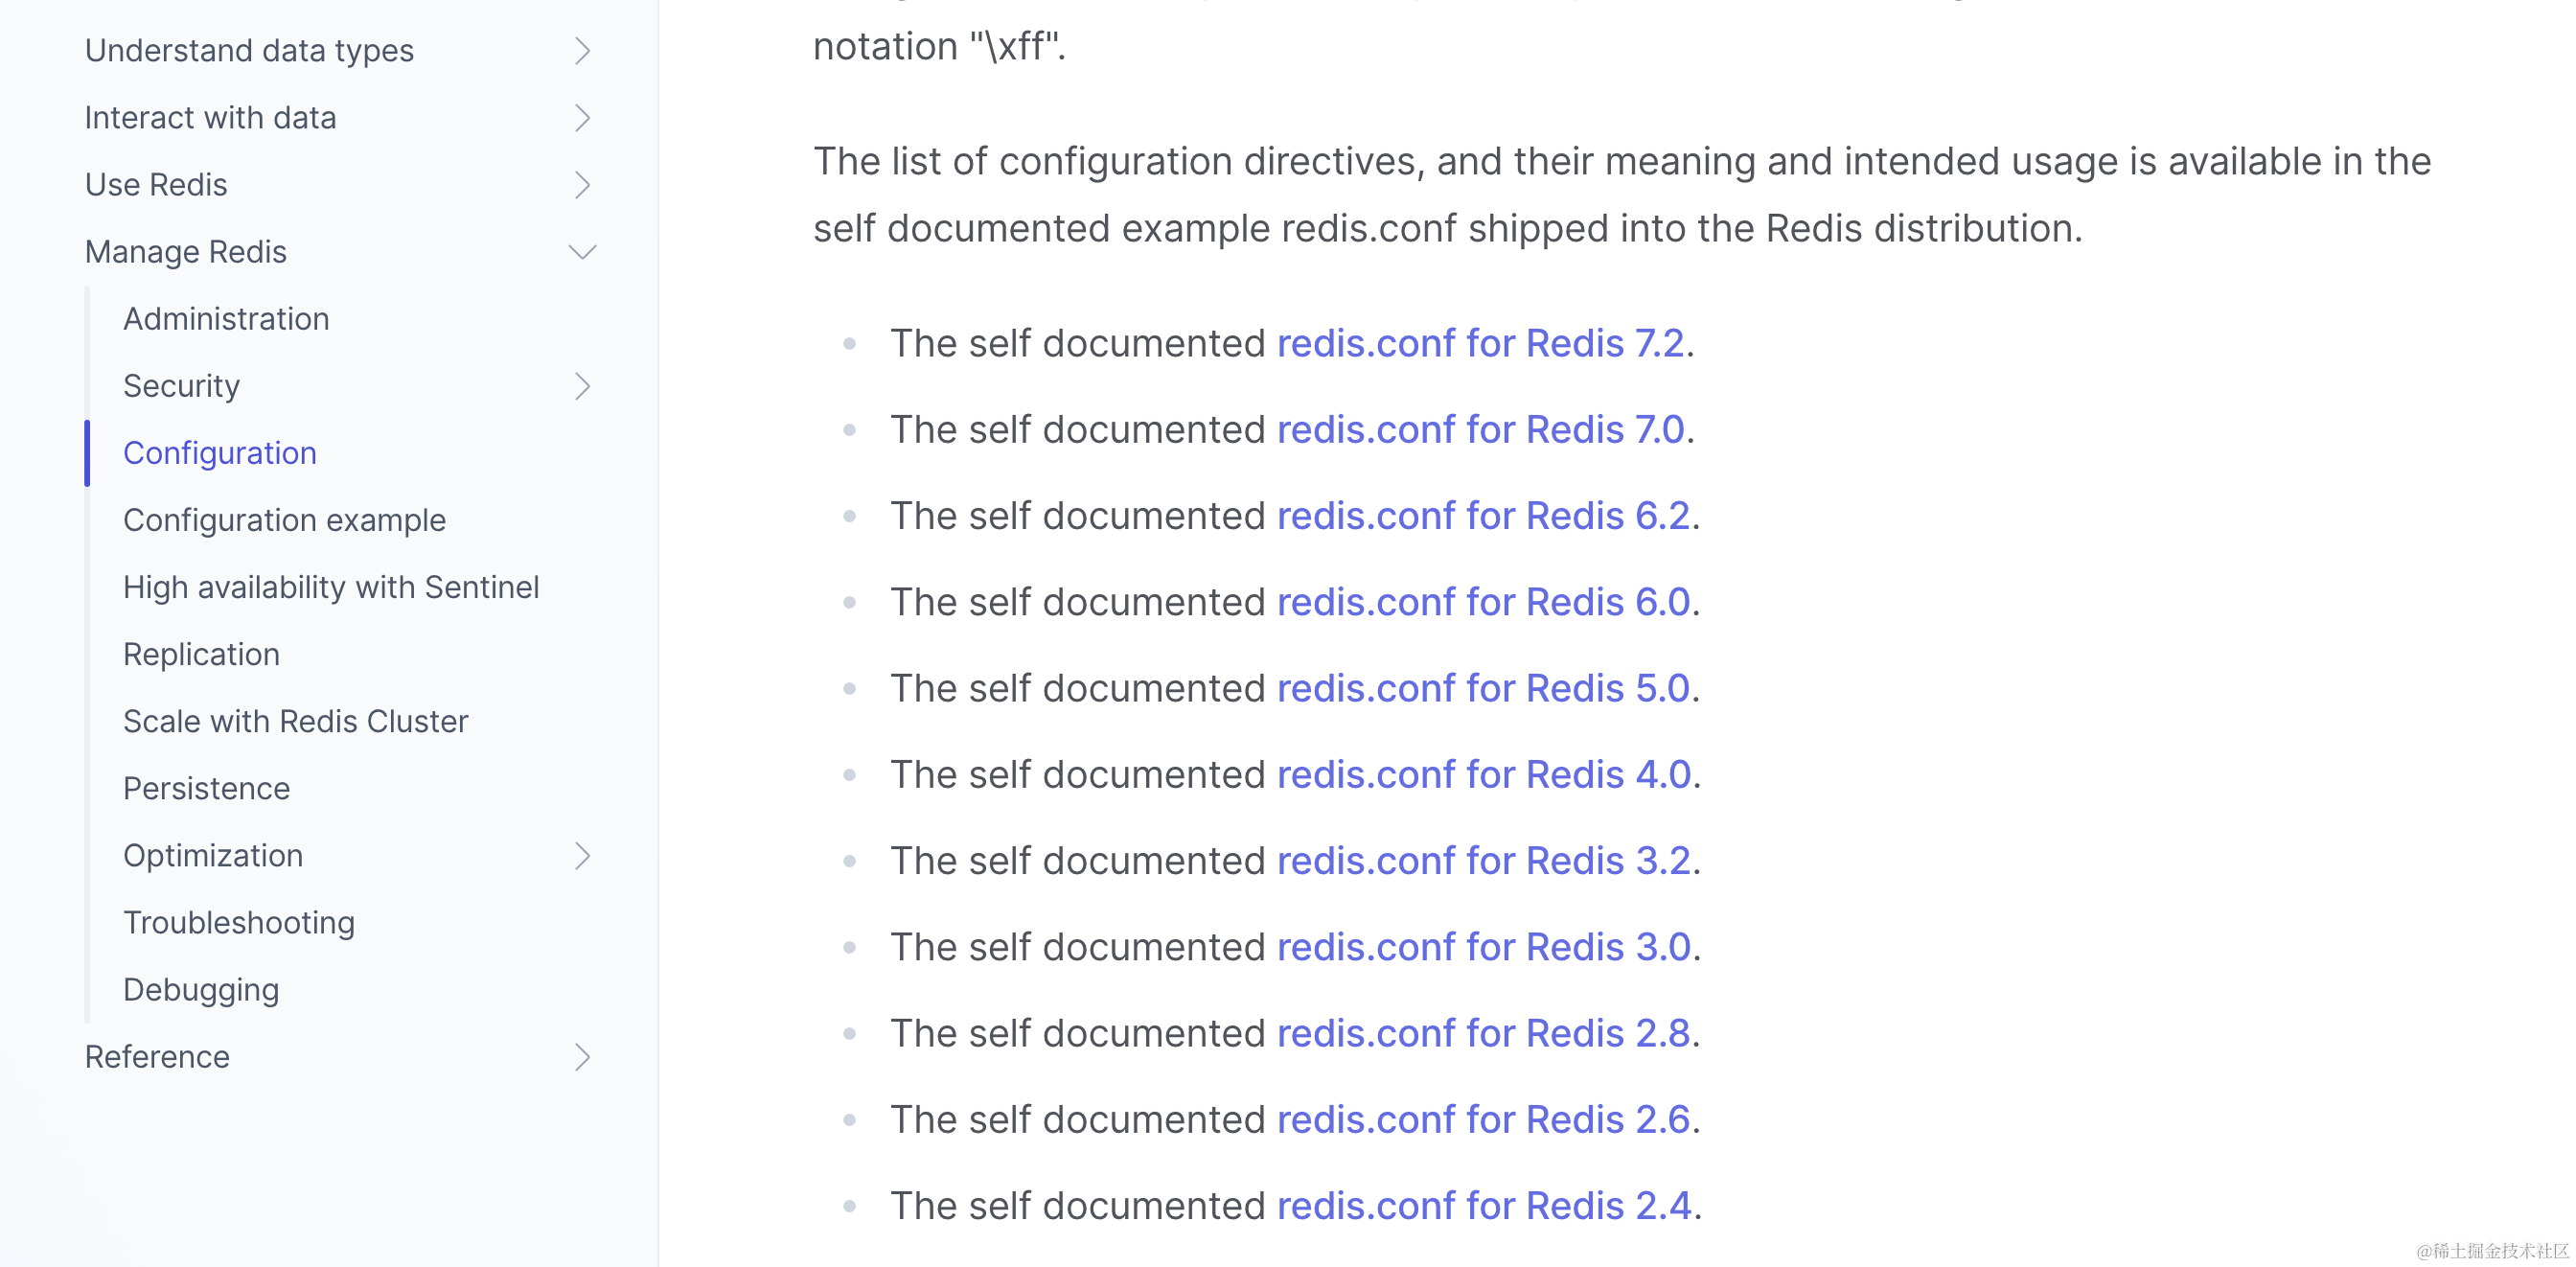Open the Replication docs page
This screenshot has width=2576, height=1267.
click(x=201, y=654)
